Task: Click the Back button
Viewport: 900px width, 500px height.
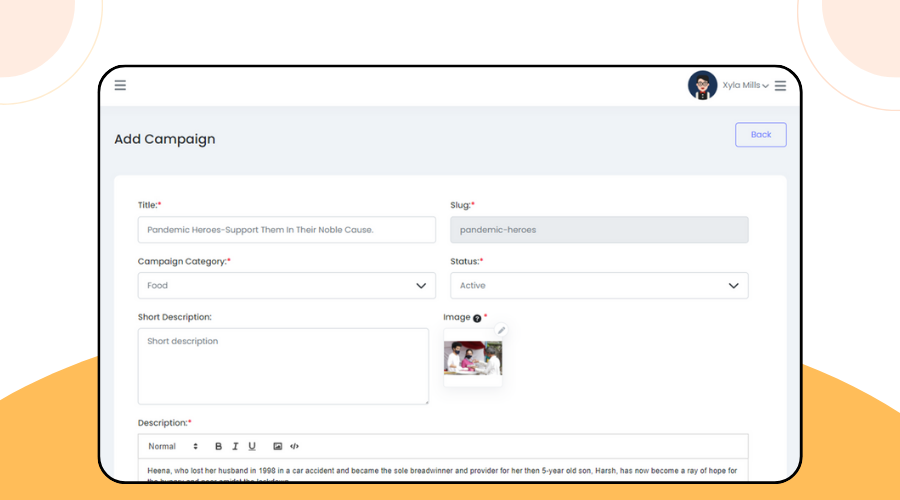Action: [x=760, y=134]
